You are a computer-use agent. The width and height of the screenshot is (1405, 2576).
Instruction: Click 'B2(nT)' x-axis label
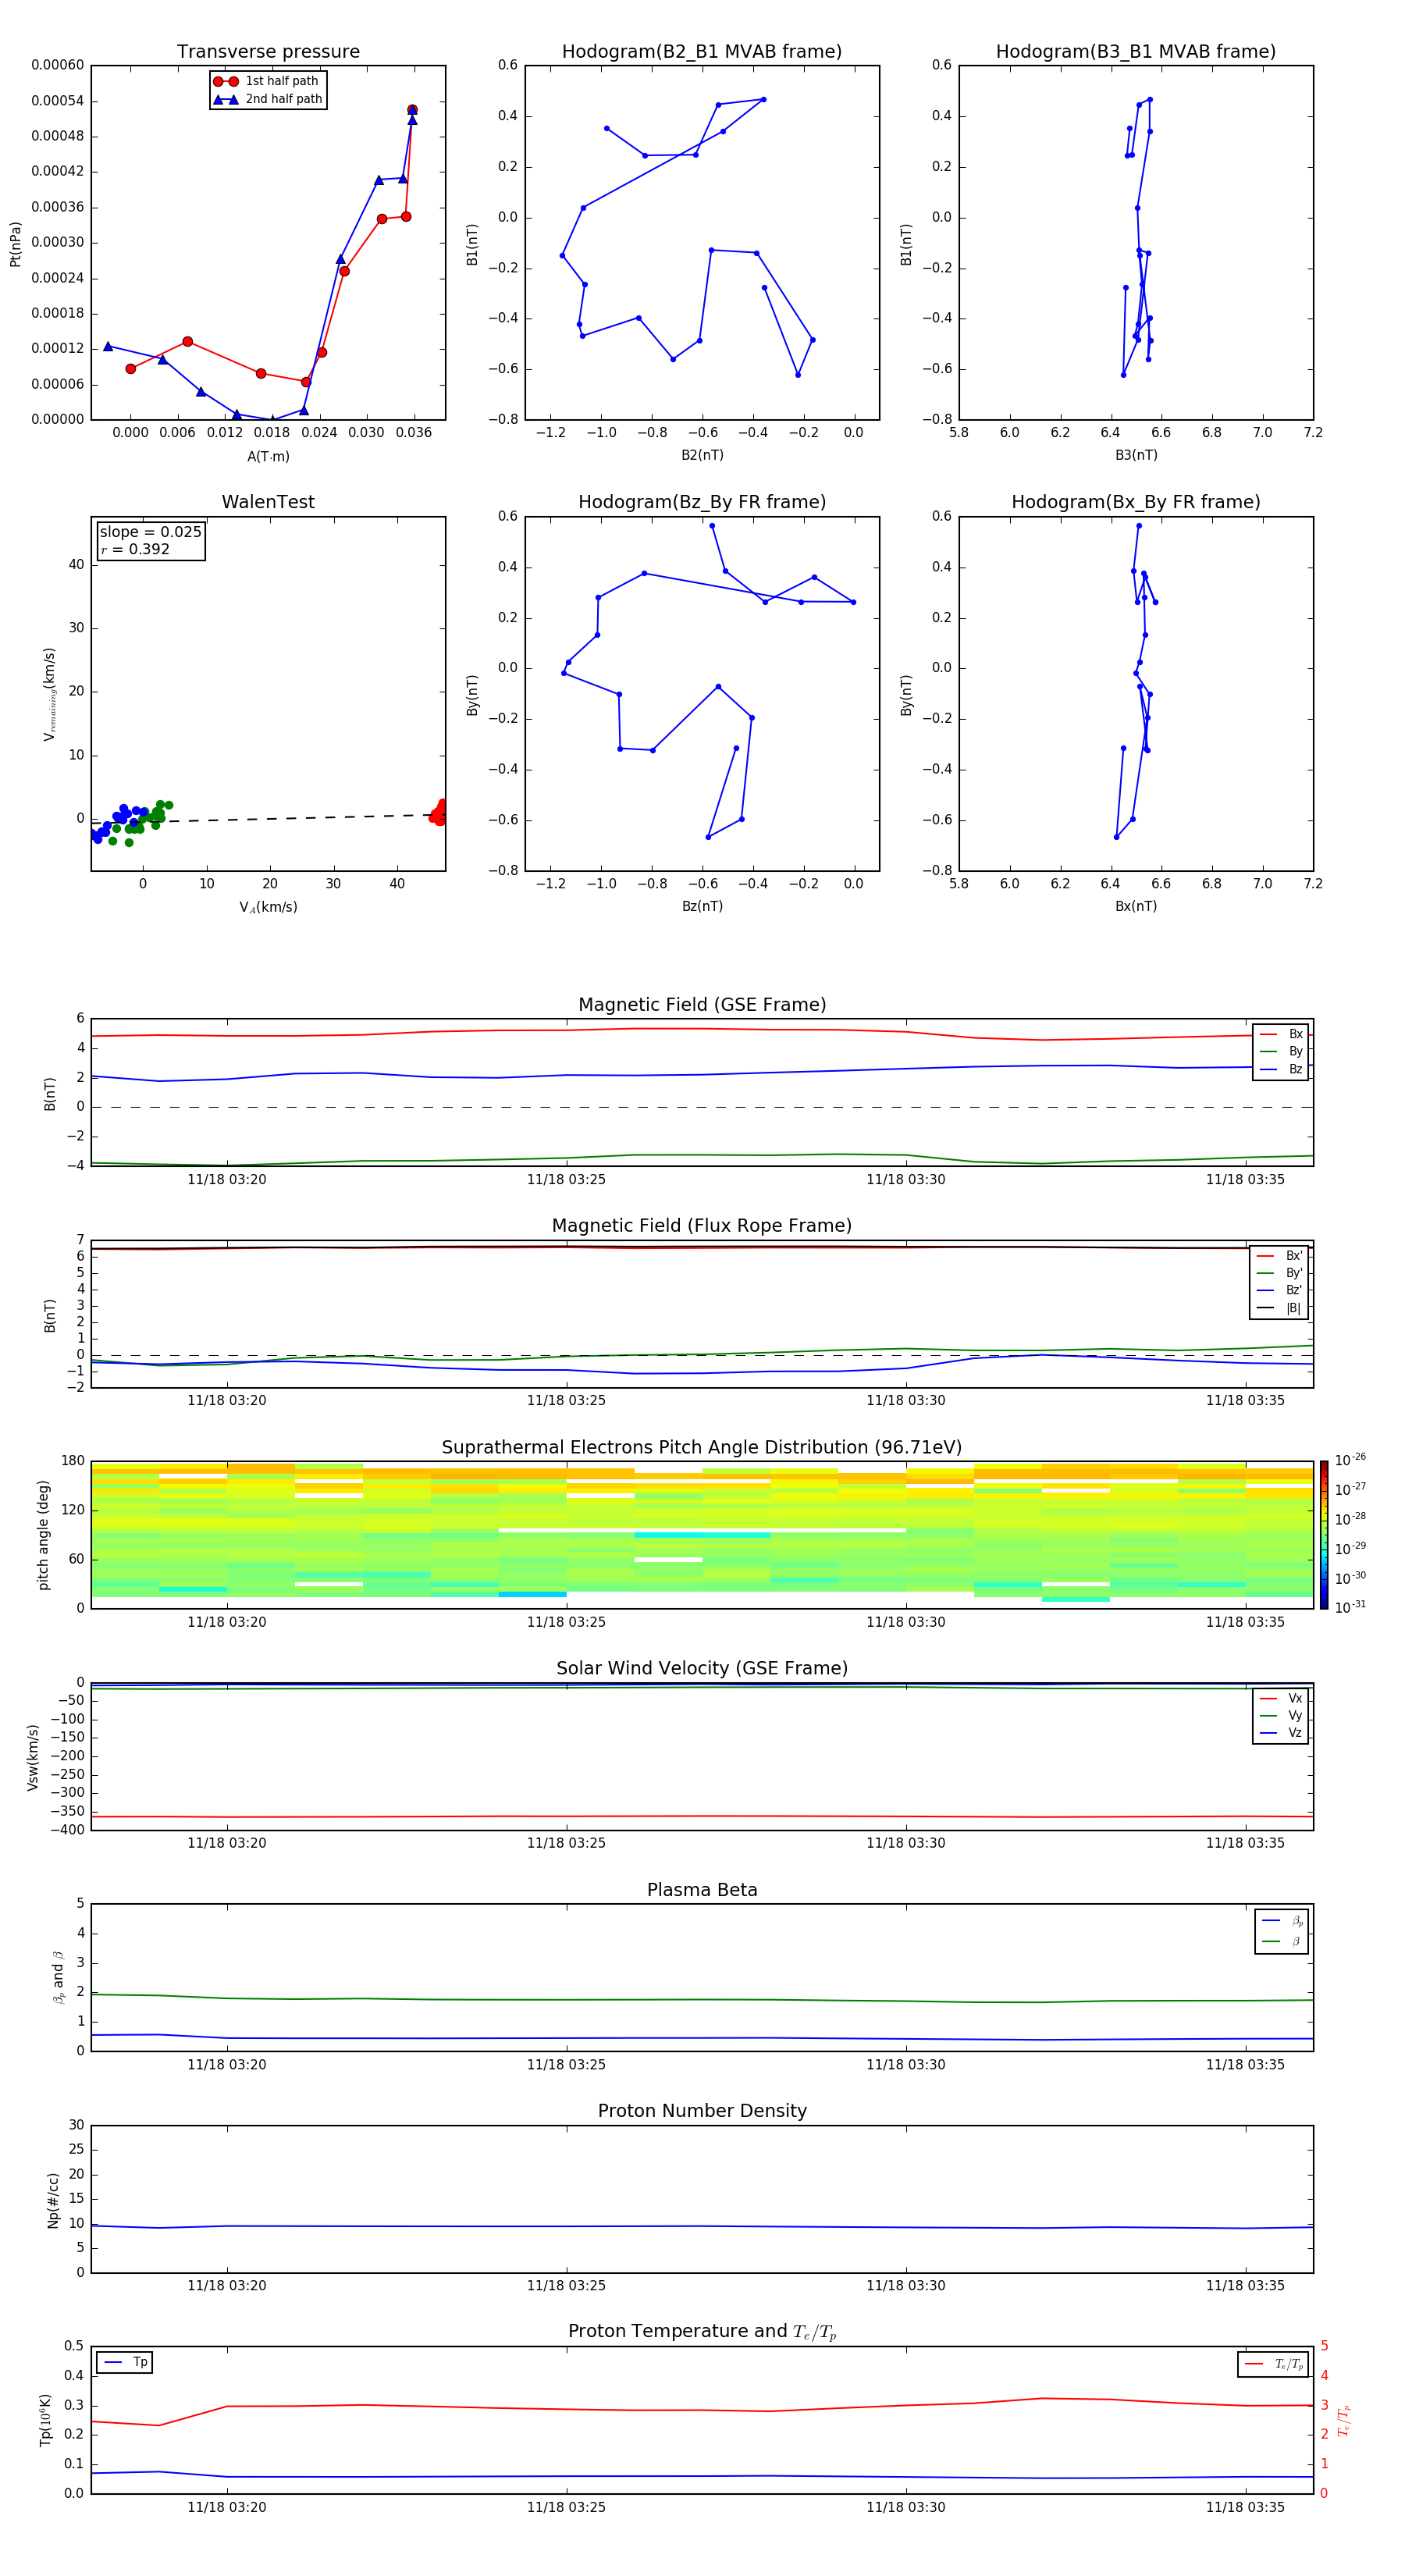(702, 455)
